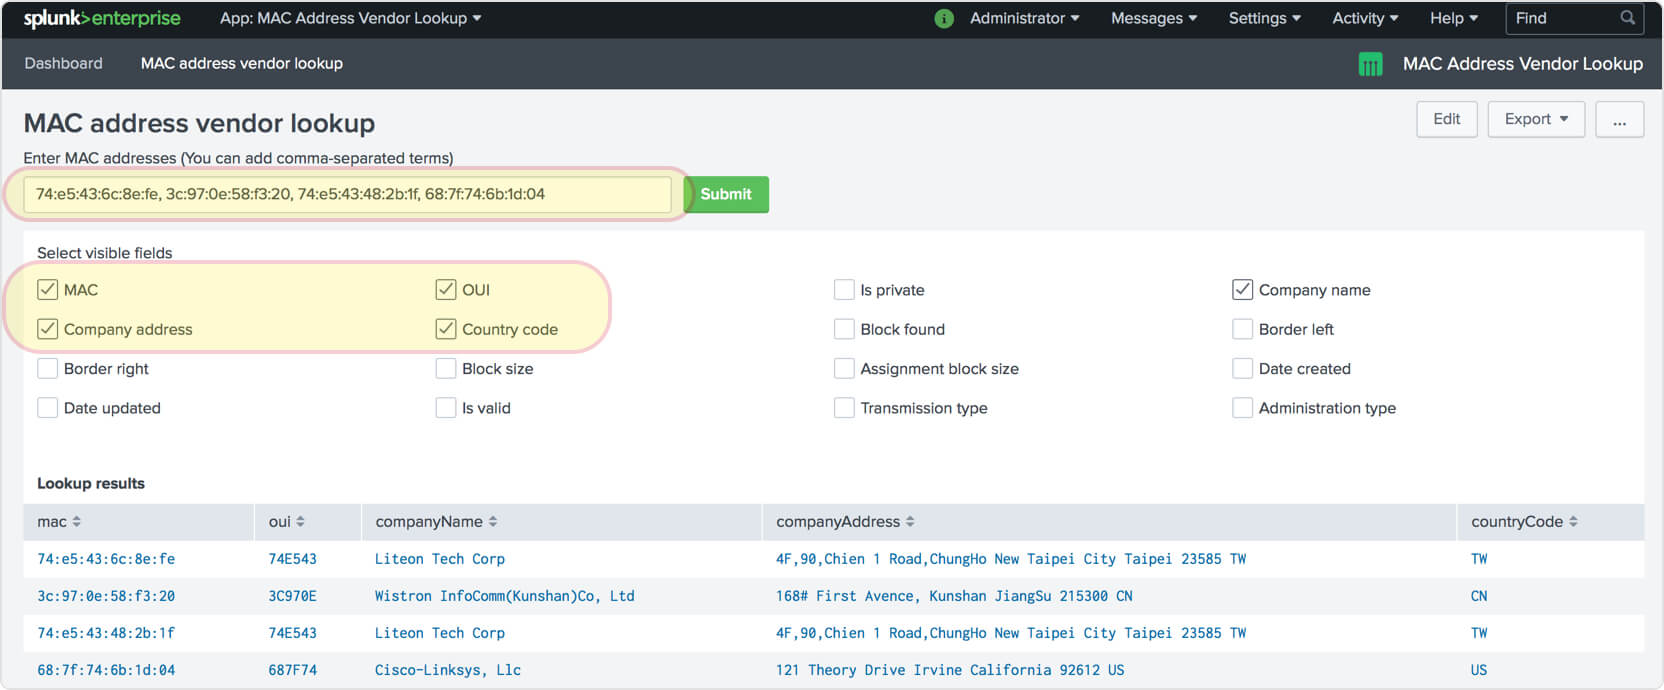Enable the Border left checkbox
1664x690 pixels.
pos(1242,329)
